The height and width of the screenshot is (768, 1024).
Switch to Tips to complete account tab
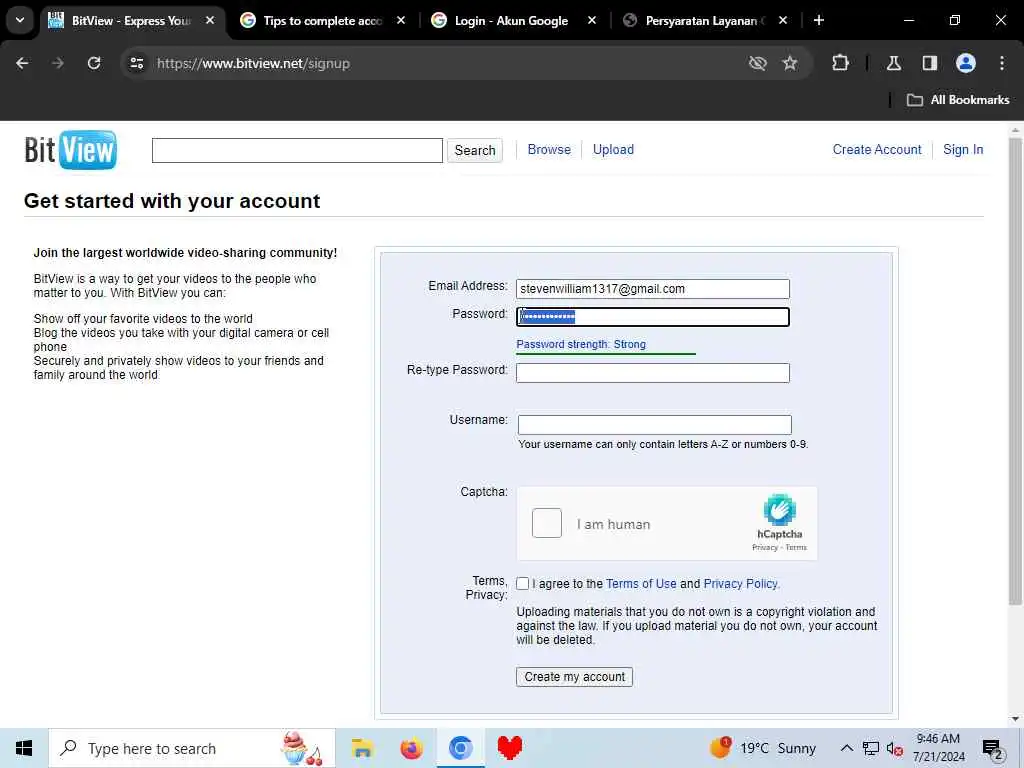[323, 20]
